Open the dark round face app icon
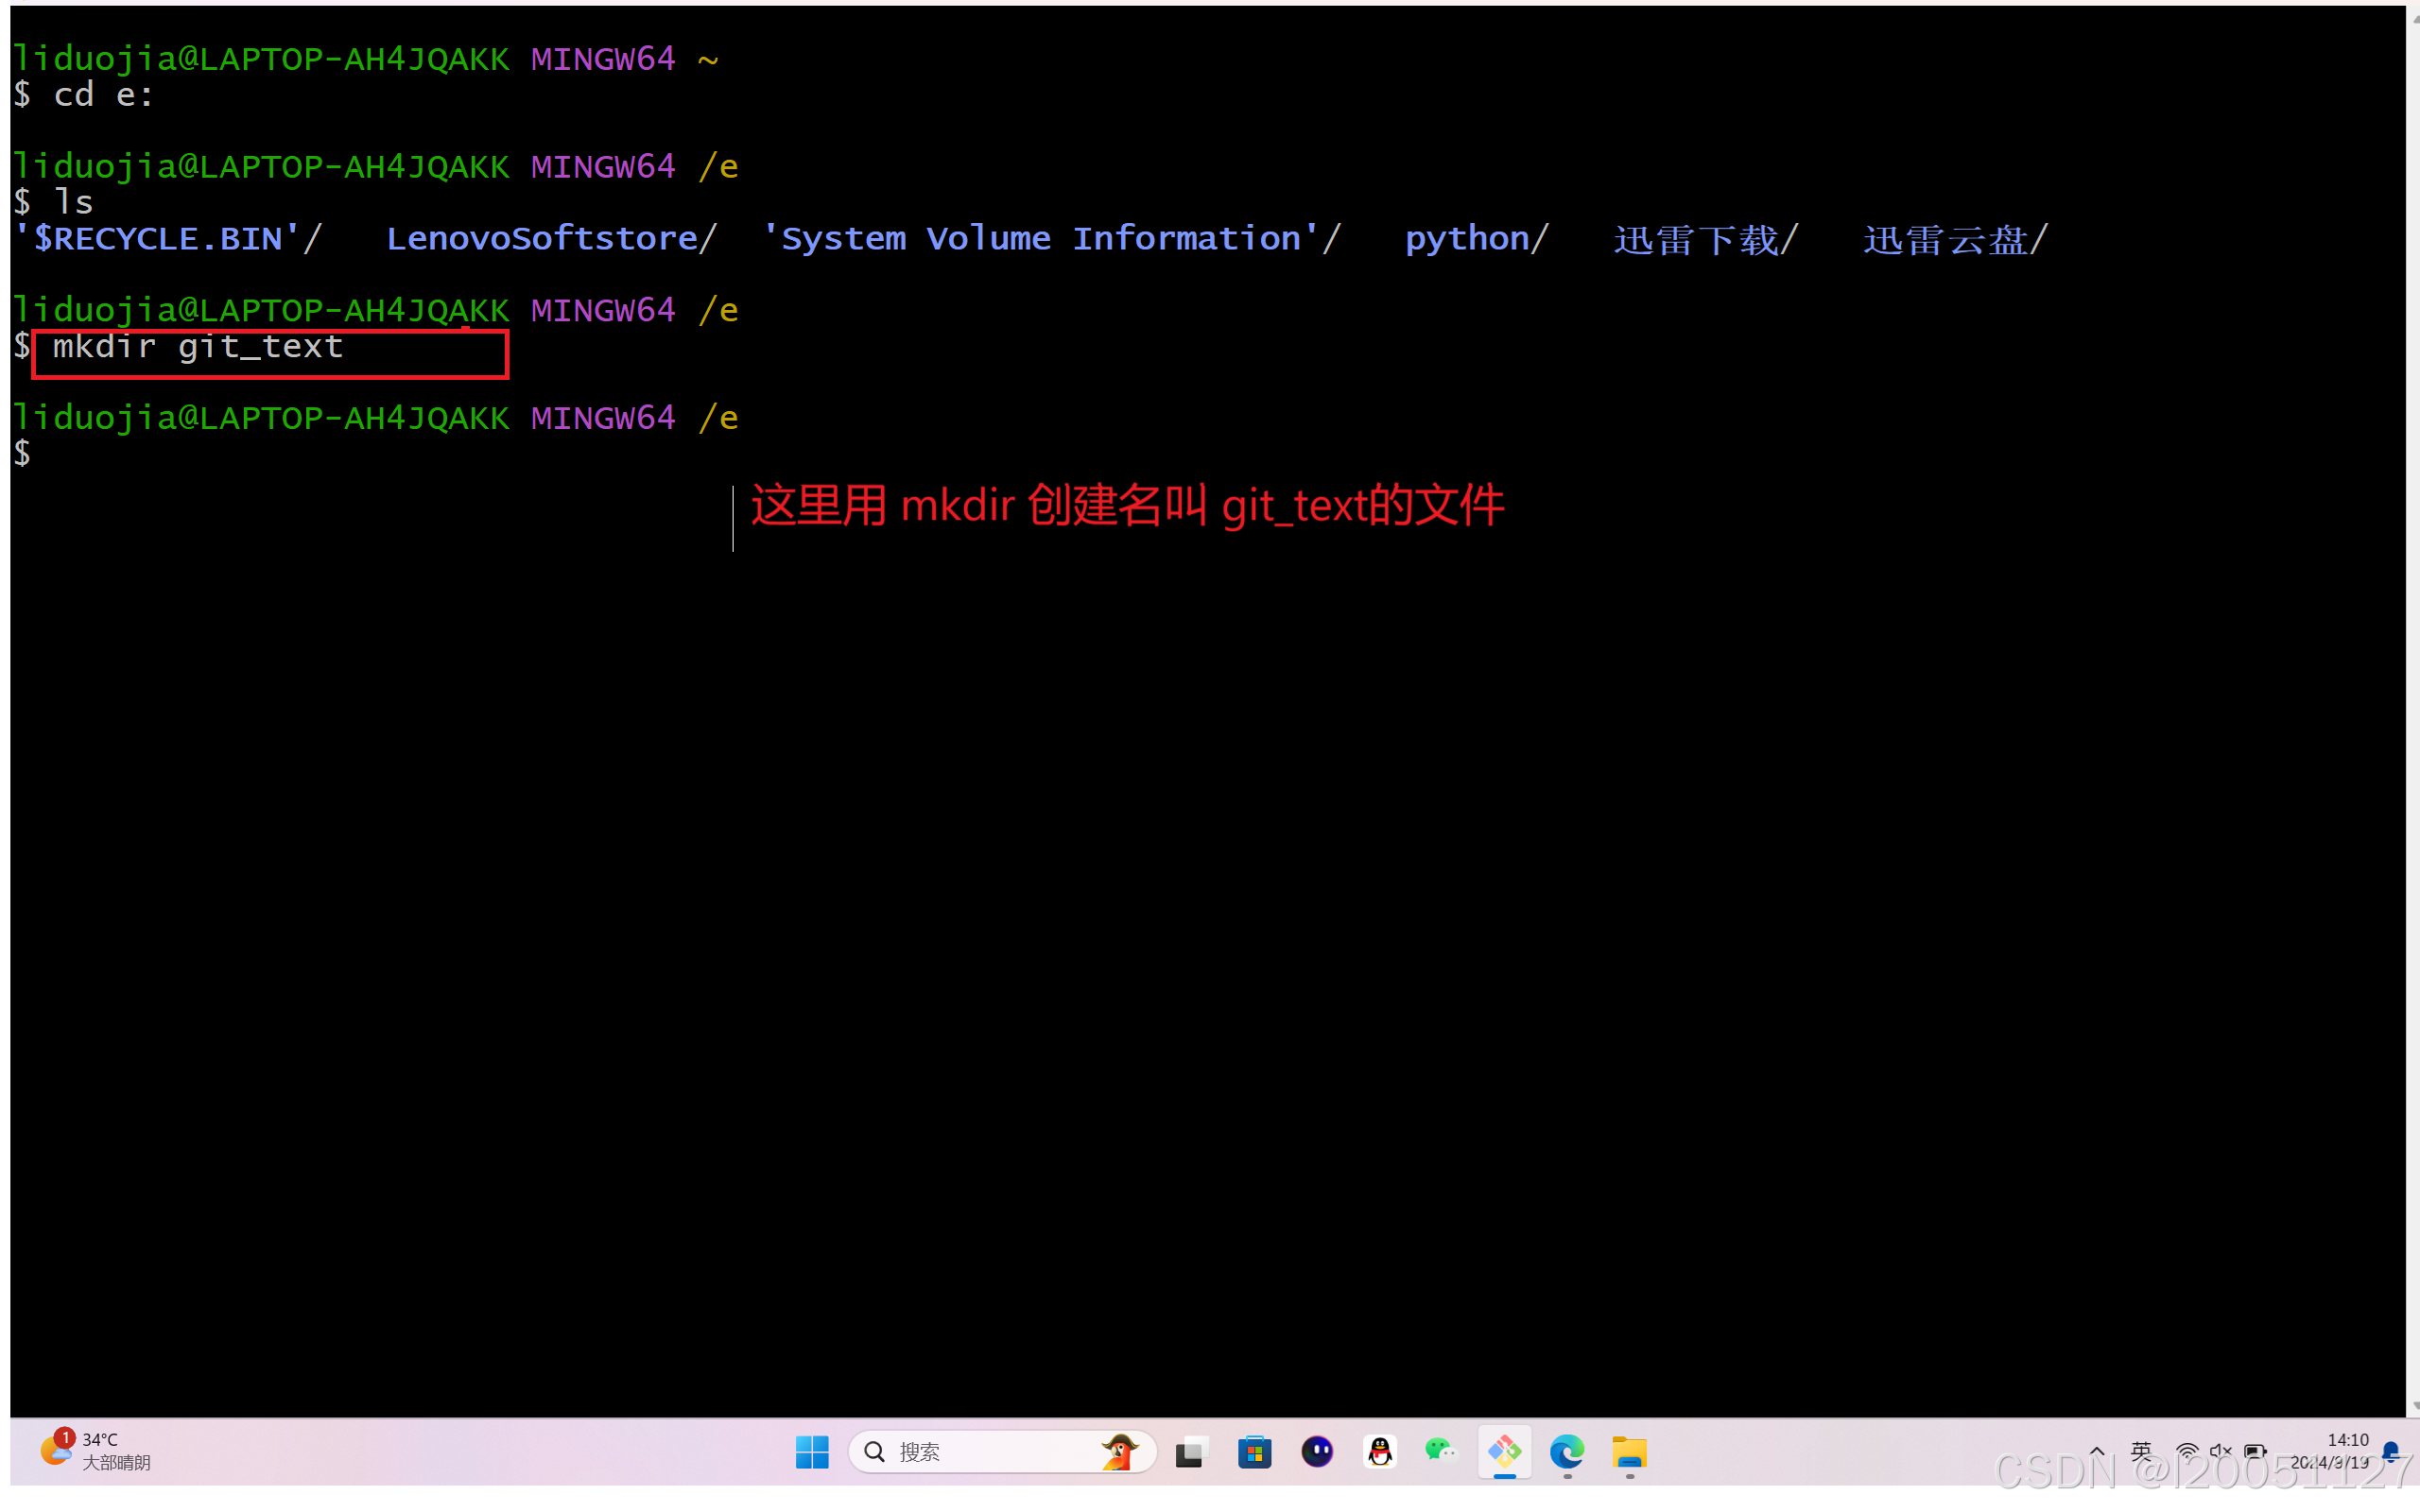This screenshot has height=1512, width=2420. pyautogui.click(x=1317, y=1451)
